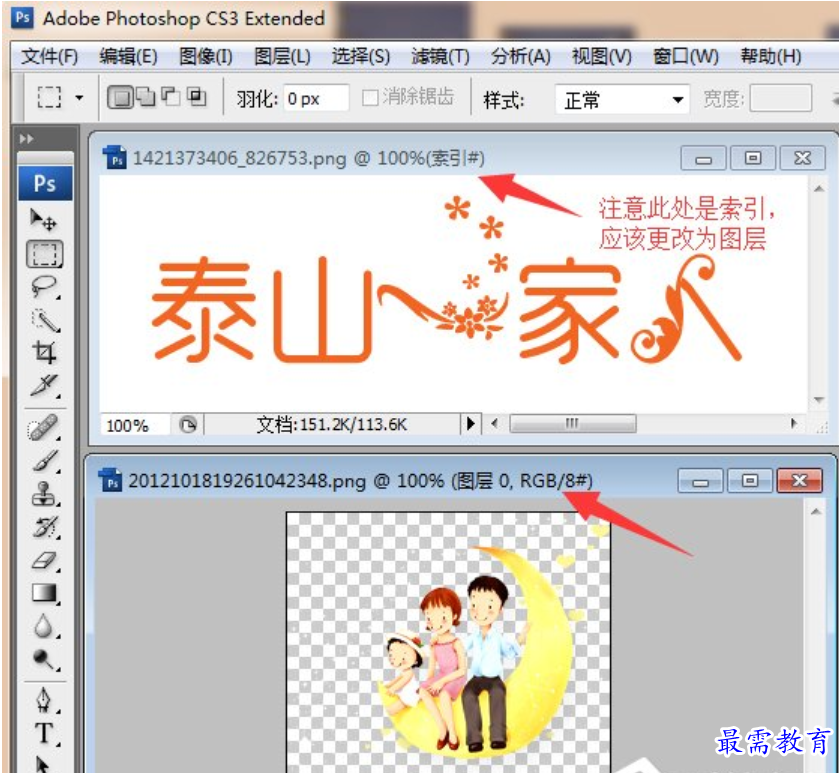This screenshot has width=839, height=773.
Task: Select the Dodge tool
Action: 44,659
